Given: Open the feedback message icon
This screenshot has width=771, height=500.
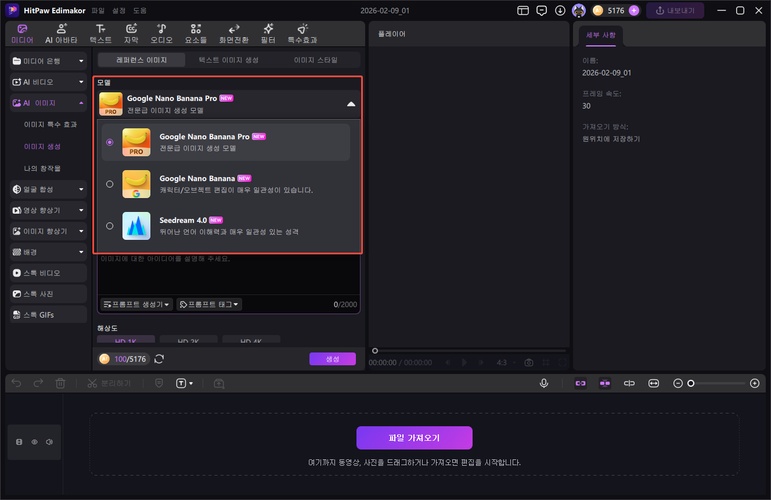Looking at the screenshot, I should click(541, 10).
